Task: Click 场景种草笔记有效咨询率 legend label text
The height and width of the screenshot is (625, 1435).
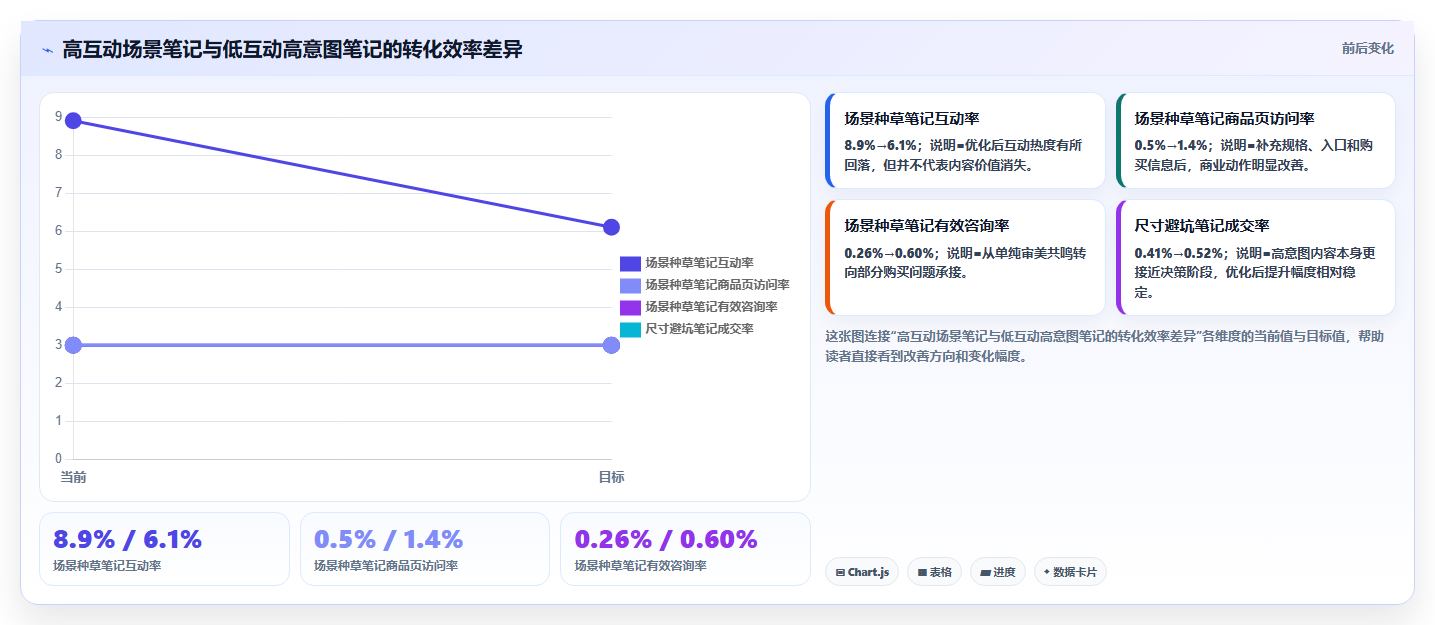Action: (x=711, y=307)
